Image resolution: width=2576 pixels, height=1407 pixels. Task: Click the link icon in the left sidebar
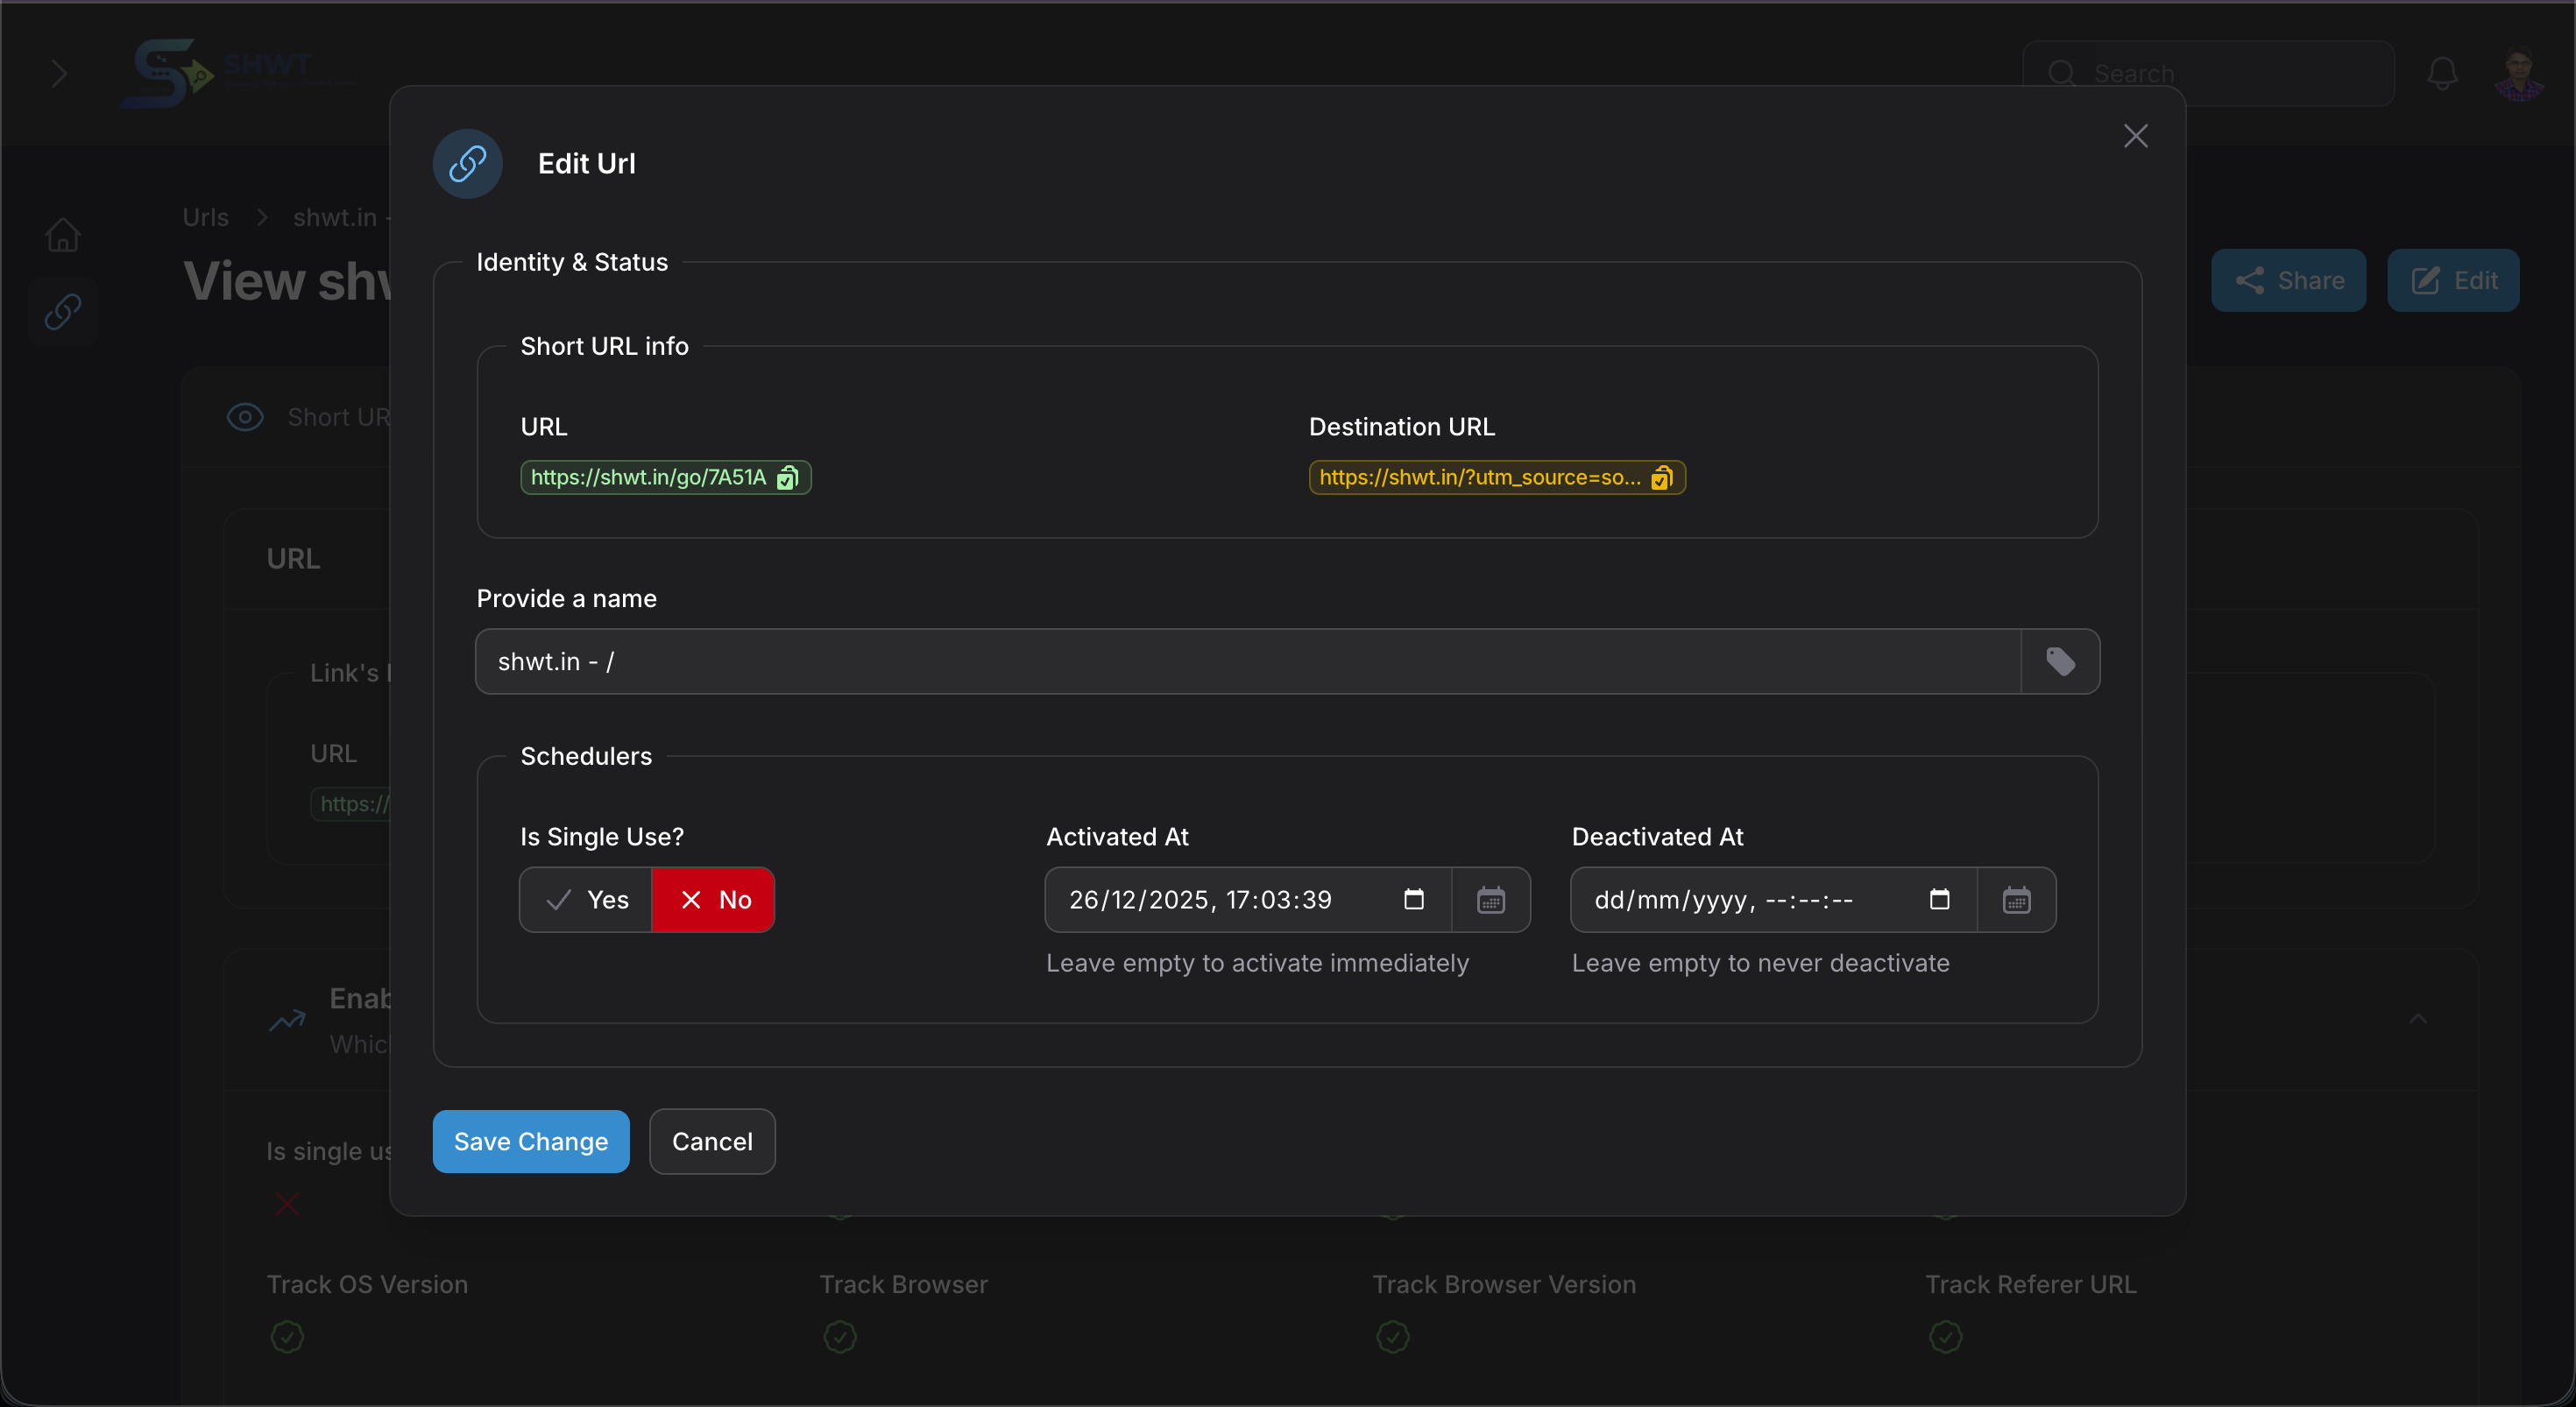point(62,312)
